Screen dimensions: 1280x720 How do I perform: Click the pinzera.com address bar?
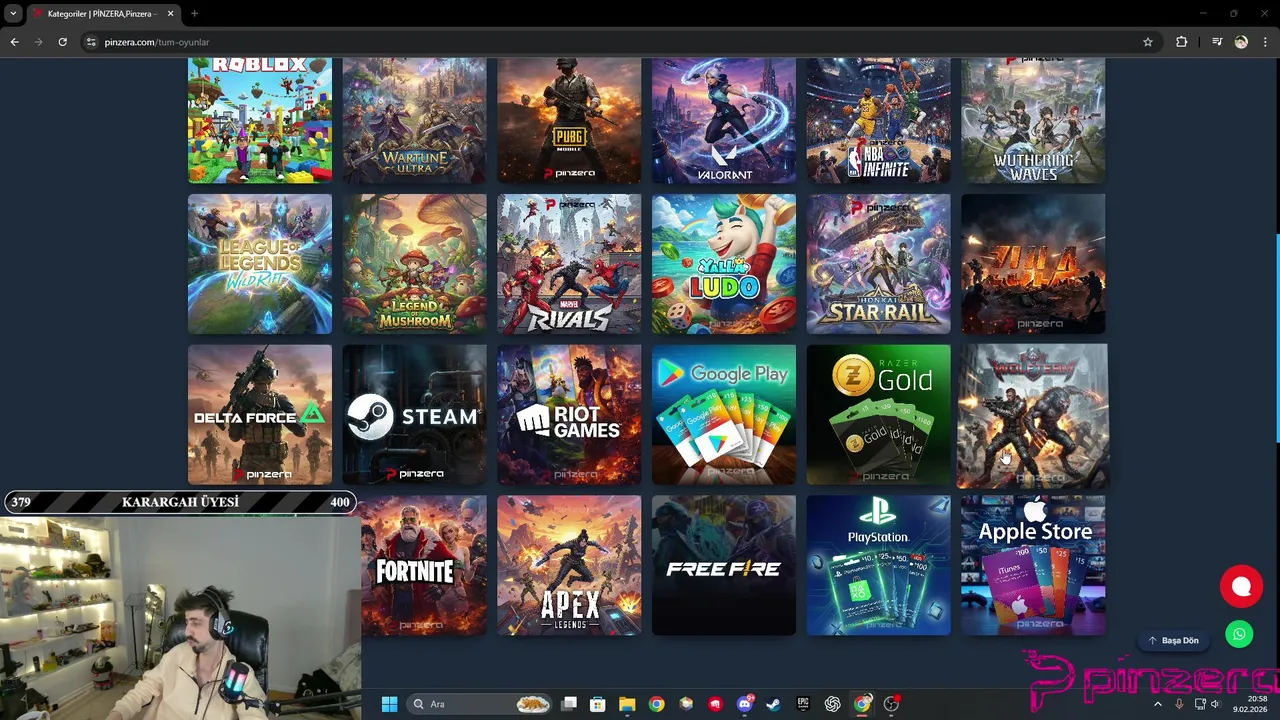pos(620,42)
